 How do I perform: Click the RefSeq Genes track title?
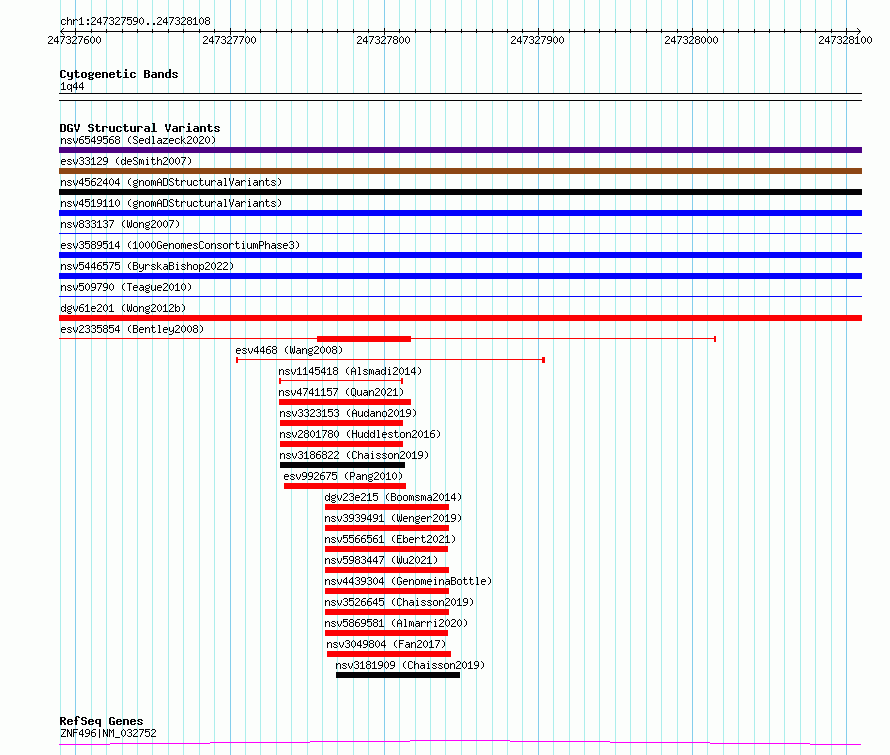point(101,721)
